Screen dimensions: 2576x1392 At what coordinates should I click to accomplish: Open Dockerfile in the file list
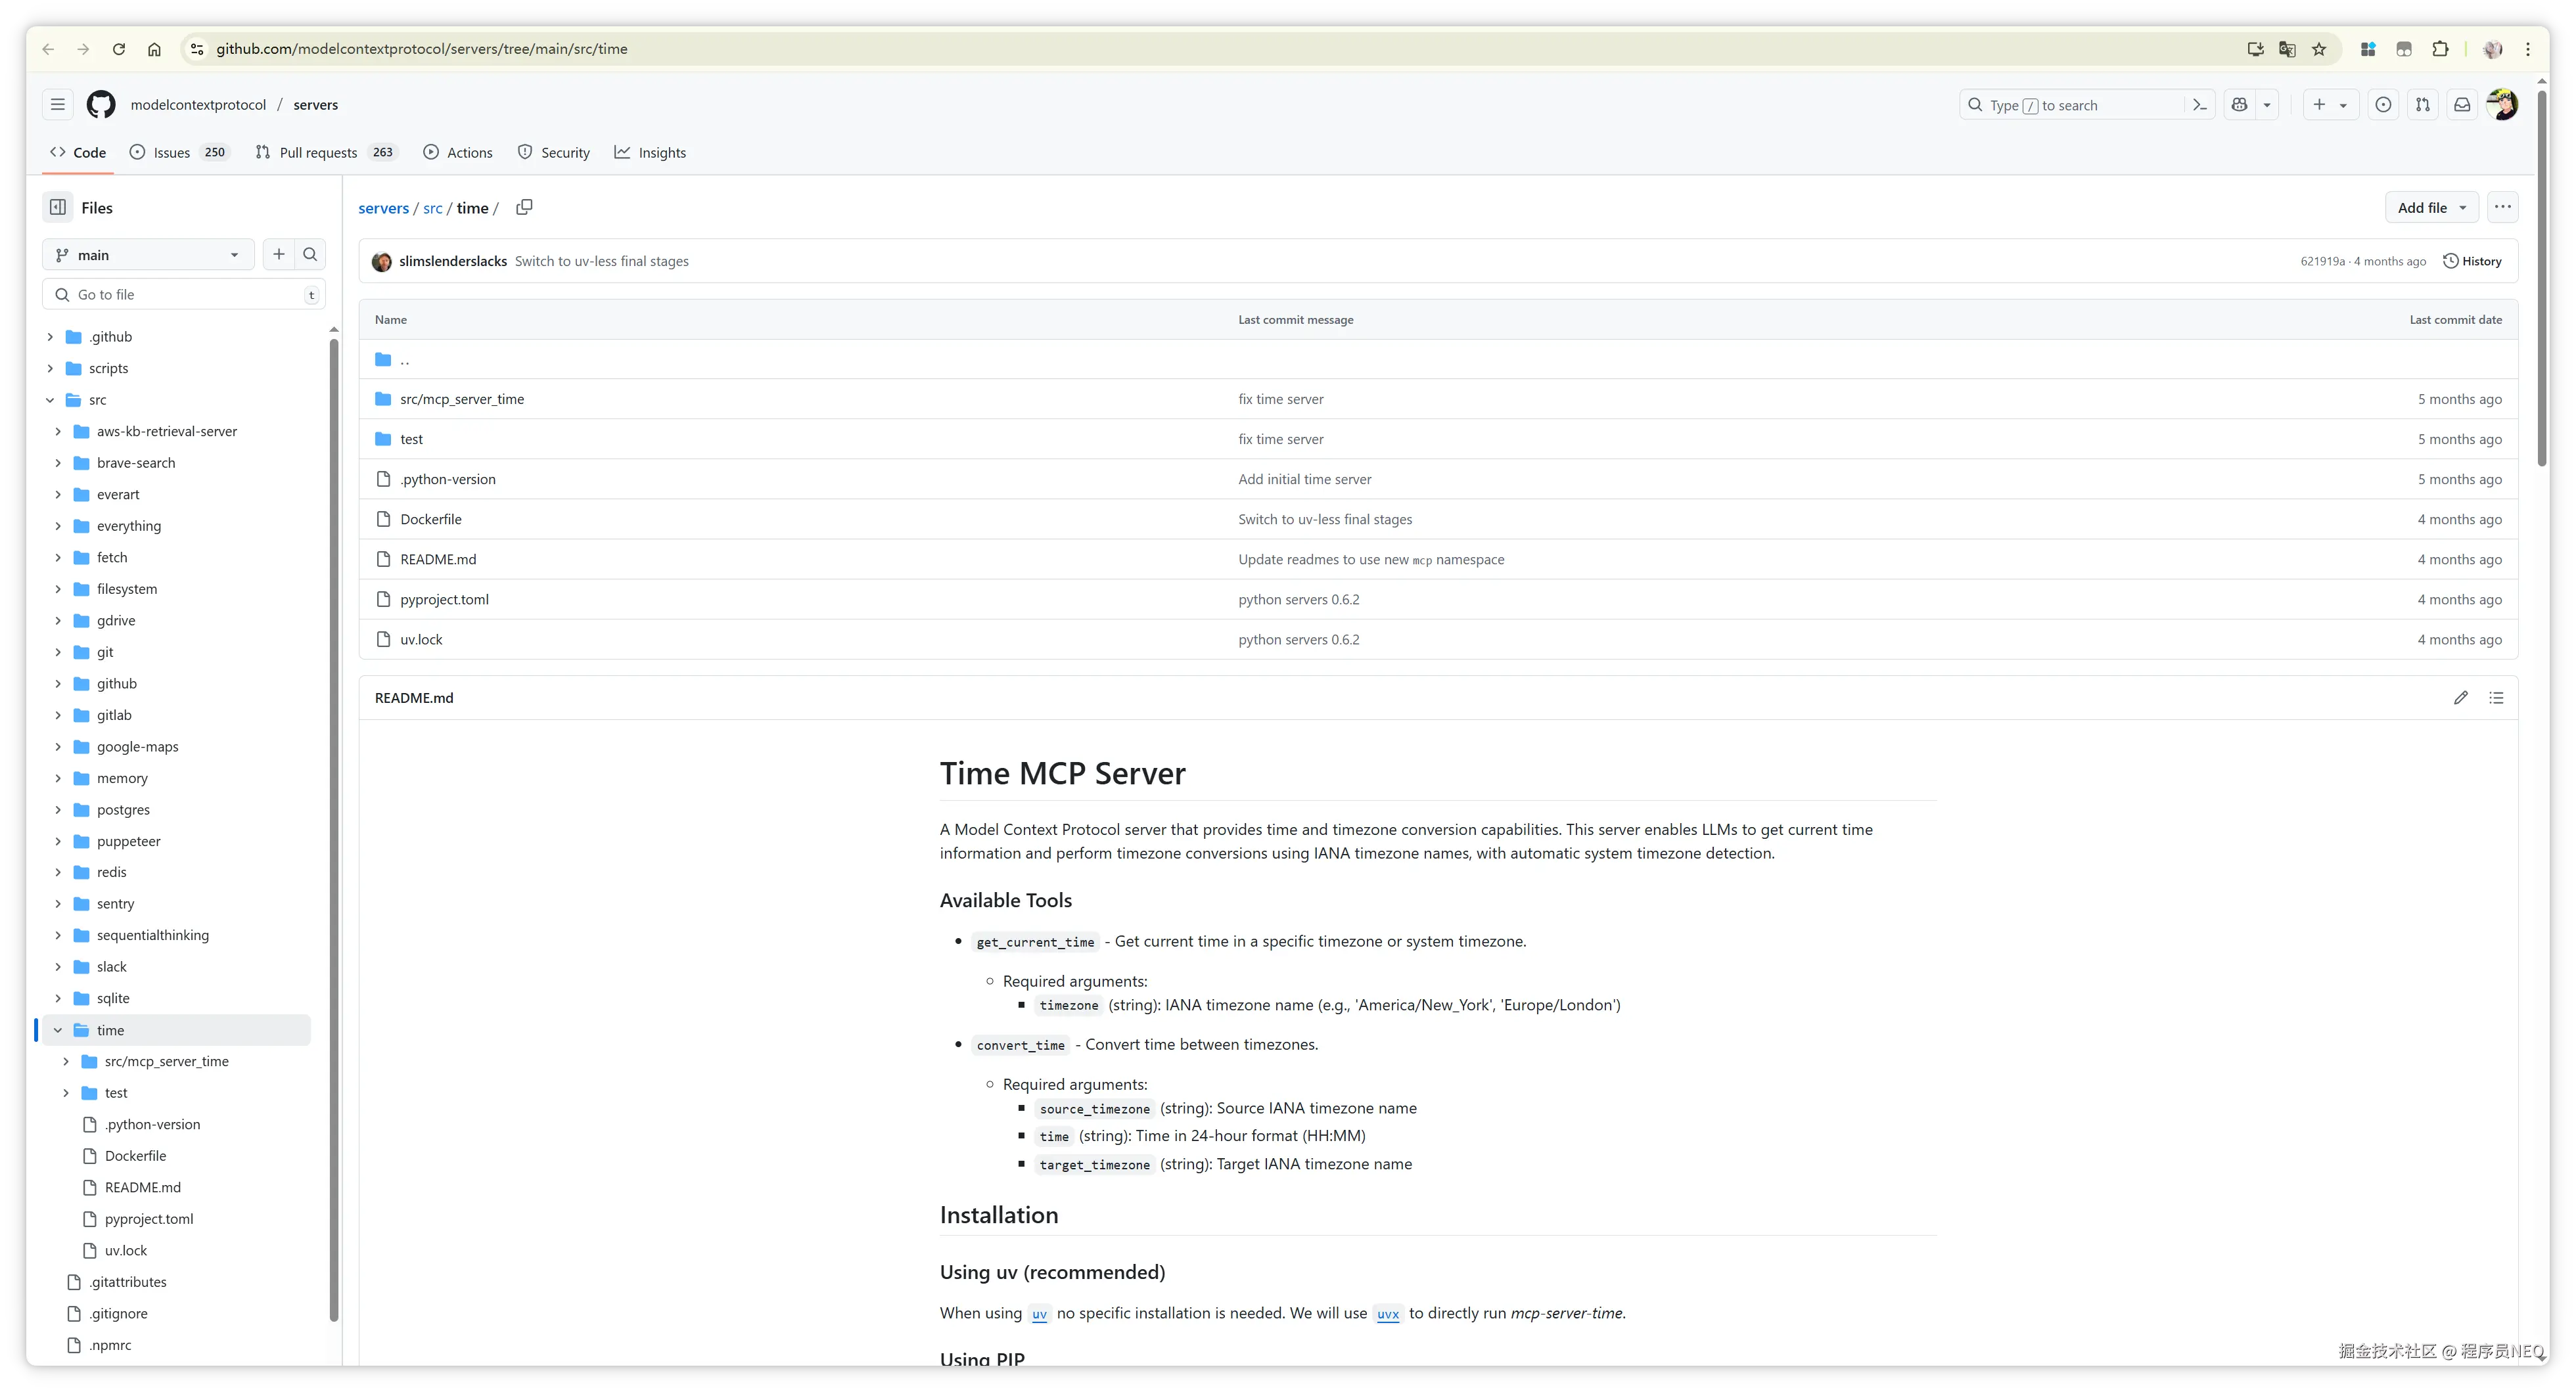pyautogui.click(x=431, y=519)
